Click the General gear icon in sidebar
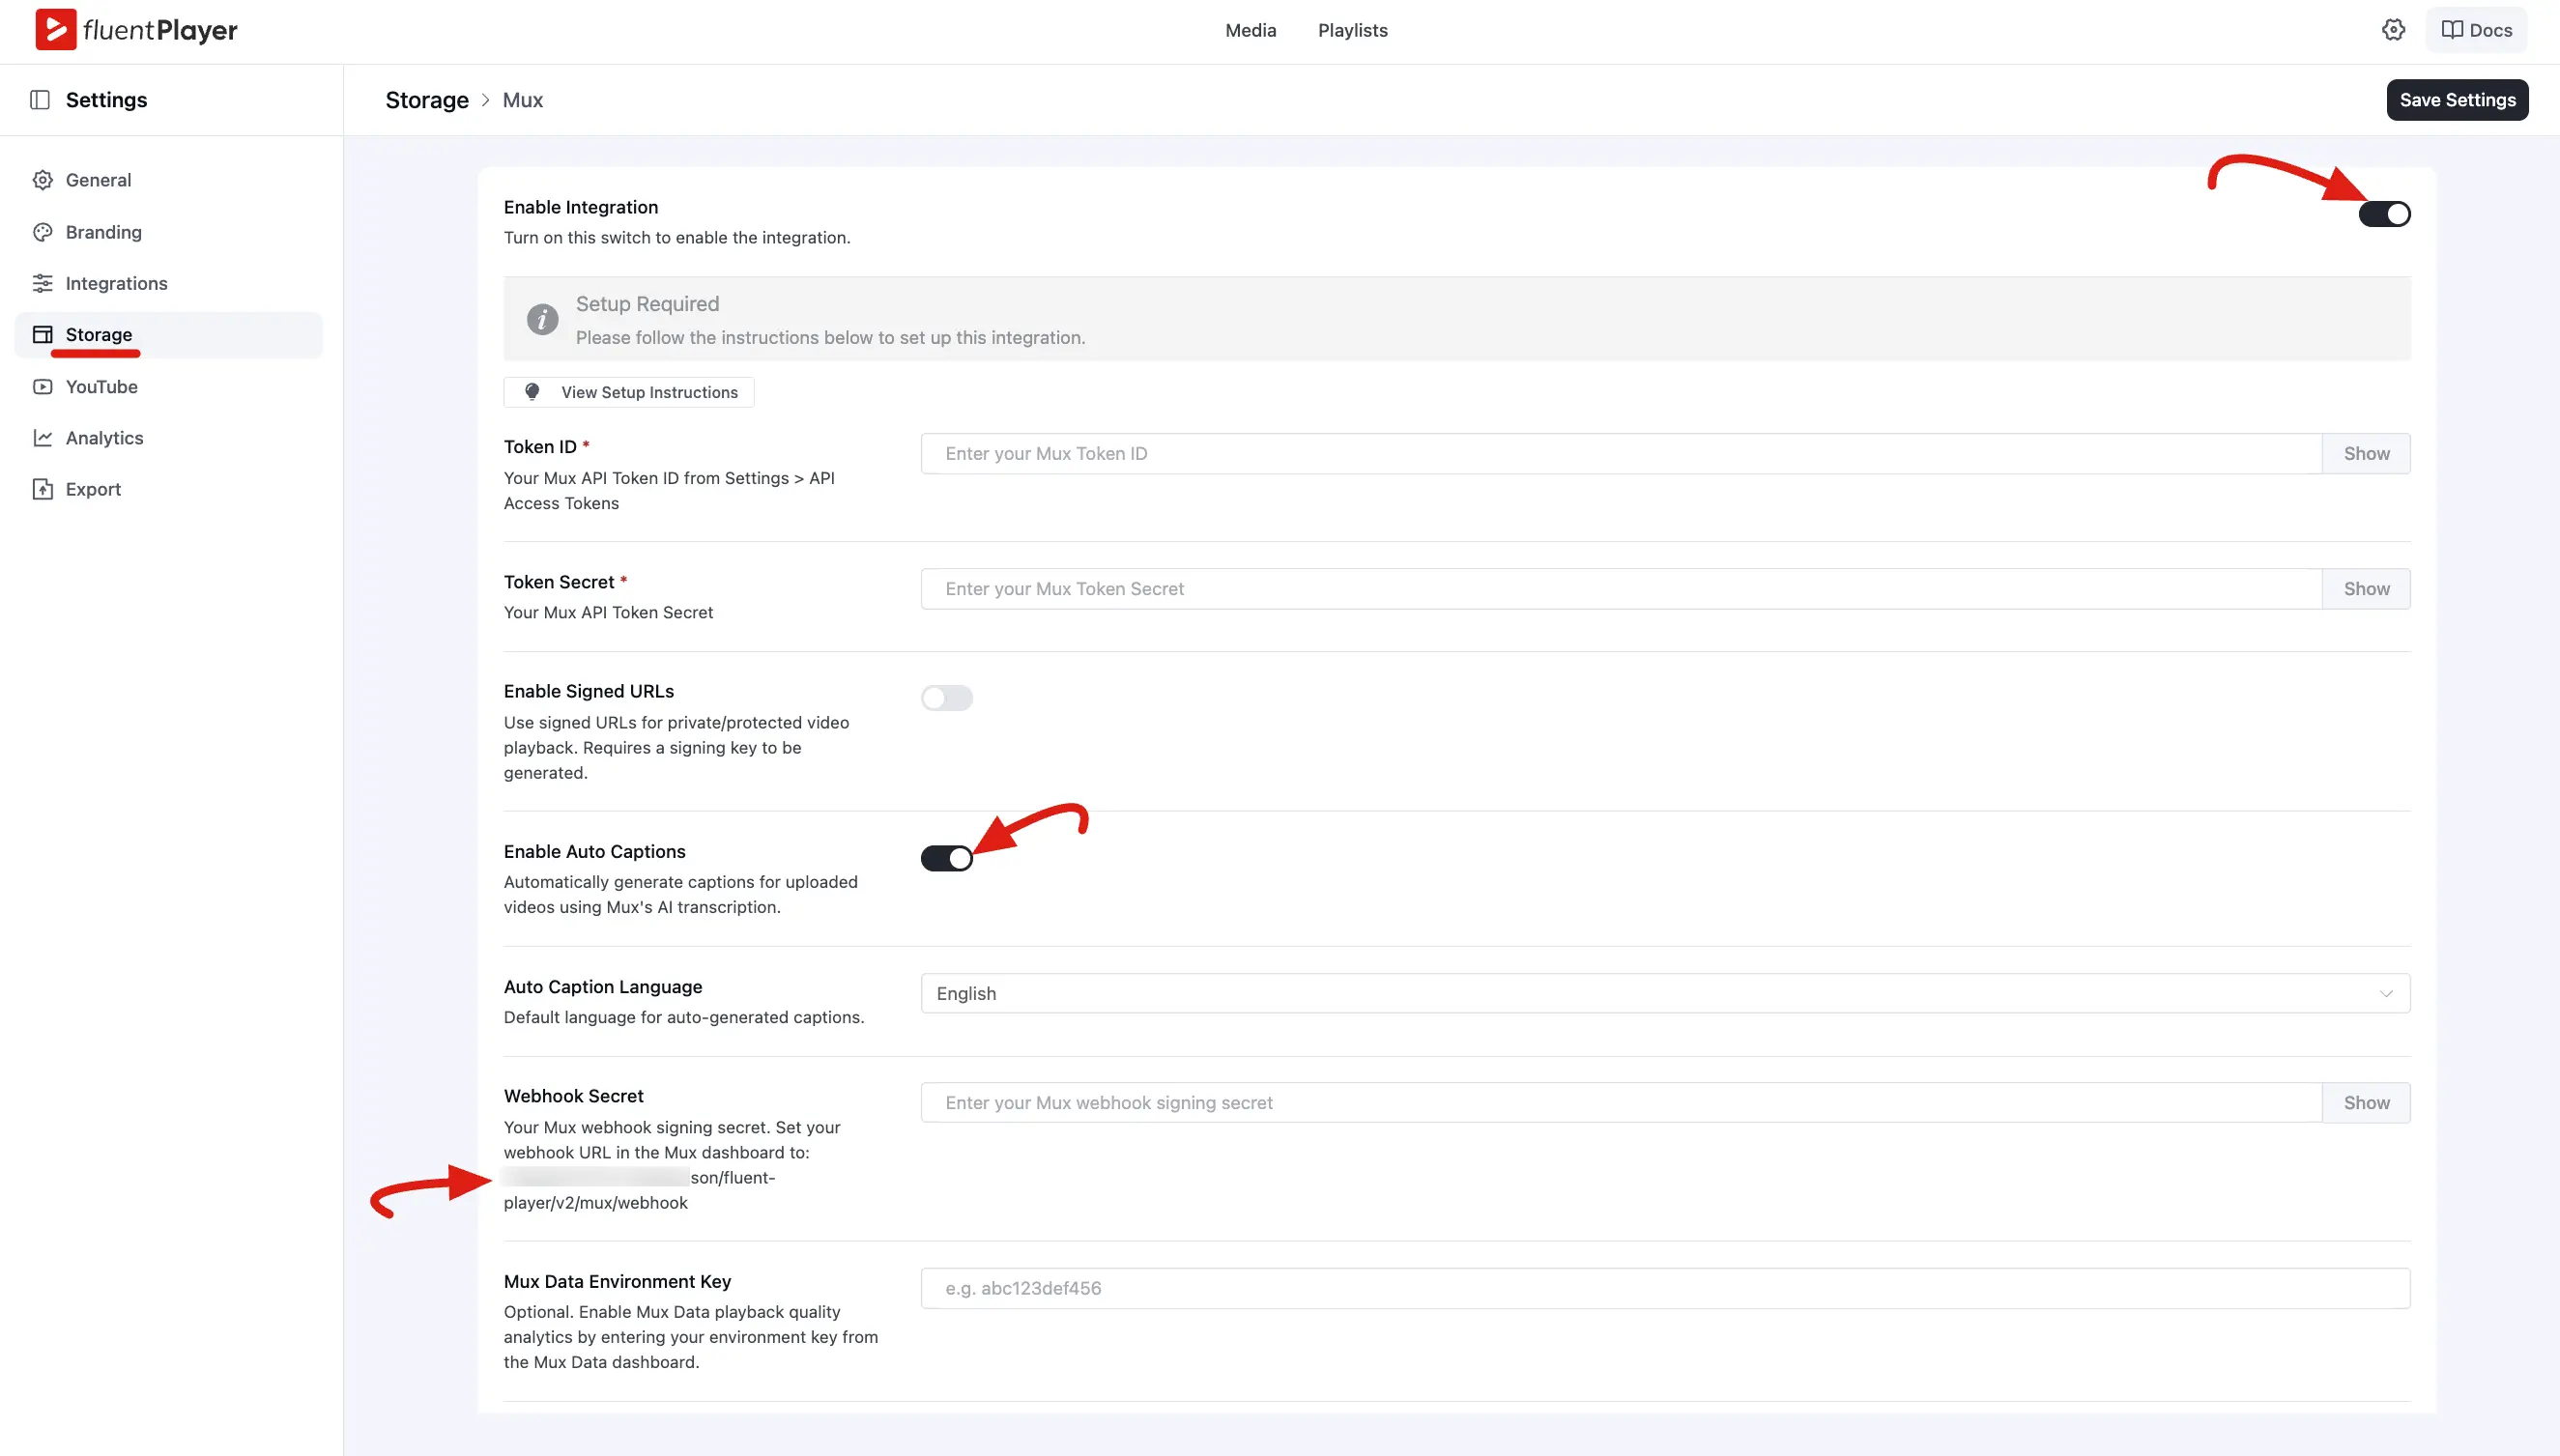 pos(42,180)
